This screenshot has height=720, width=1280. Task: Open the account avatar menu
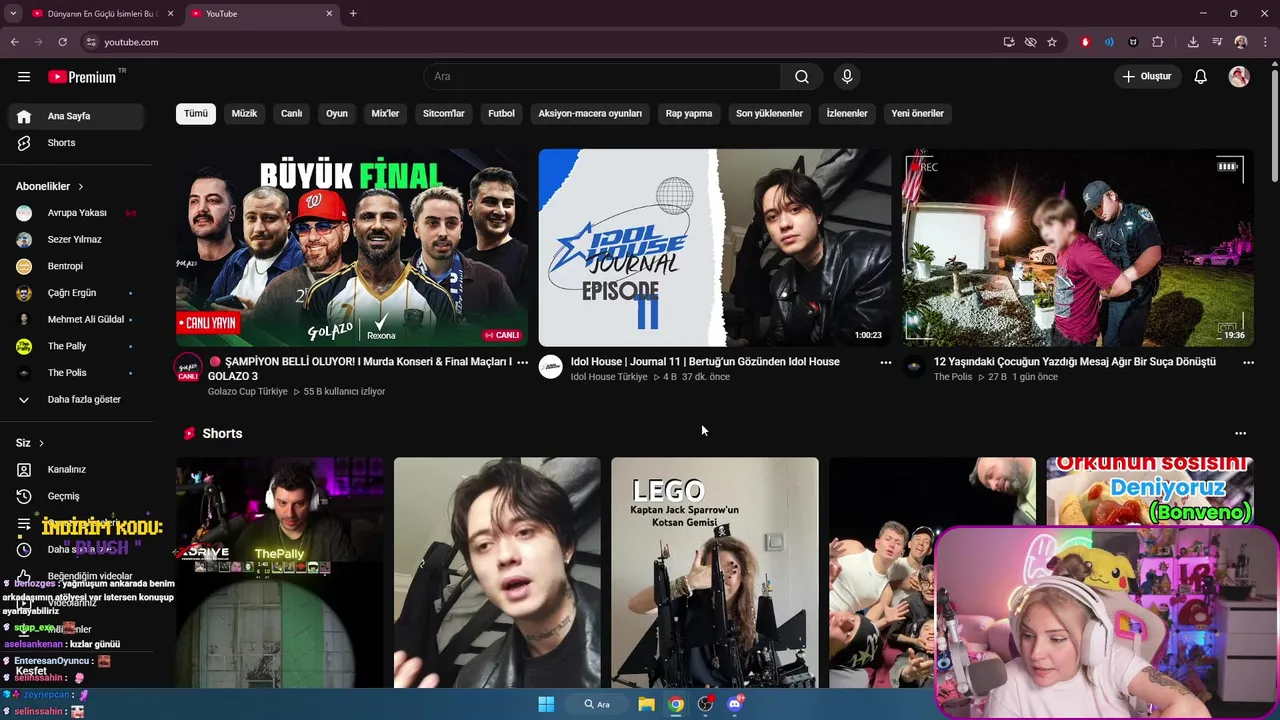coord(1239,76)
